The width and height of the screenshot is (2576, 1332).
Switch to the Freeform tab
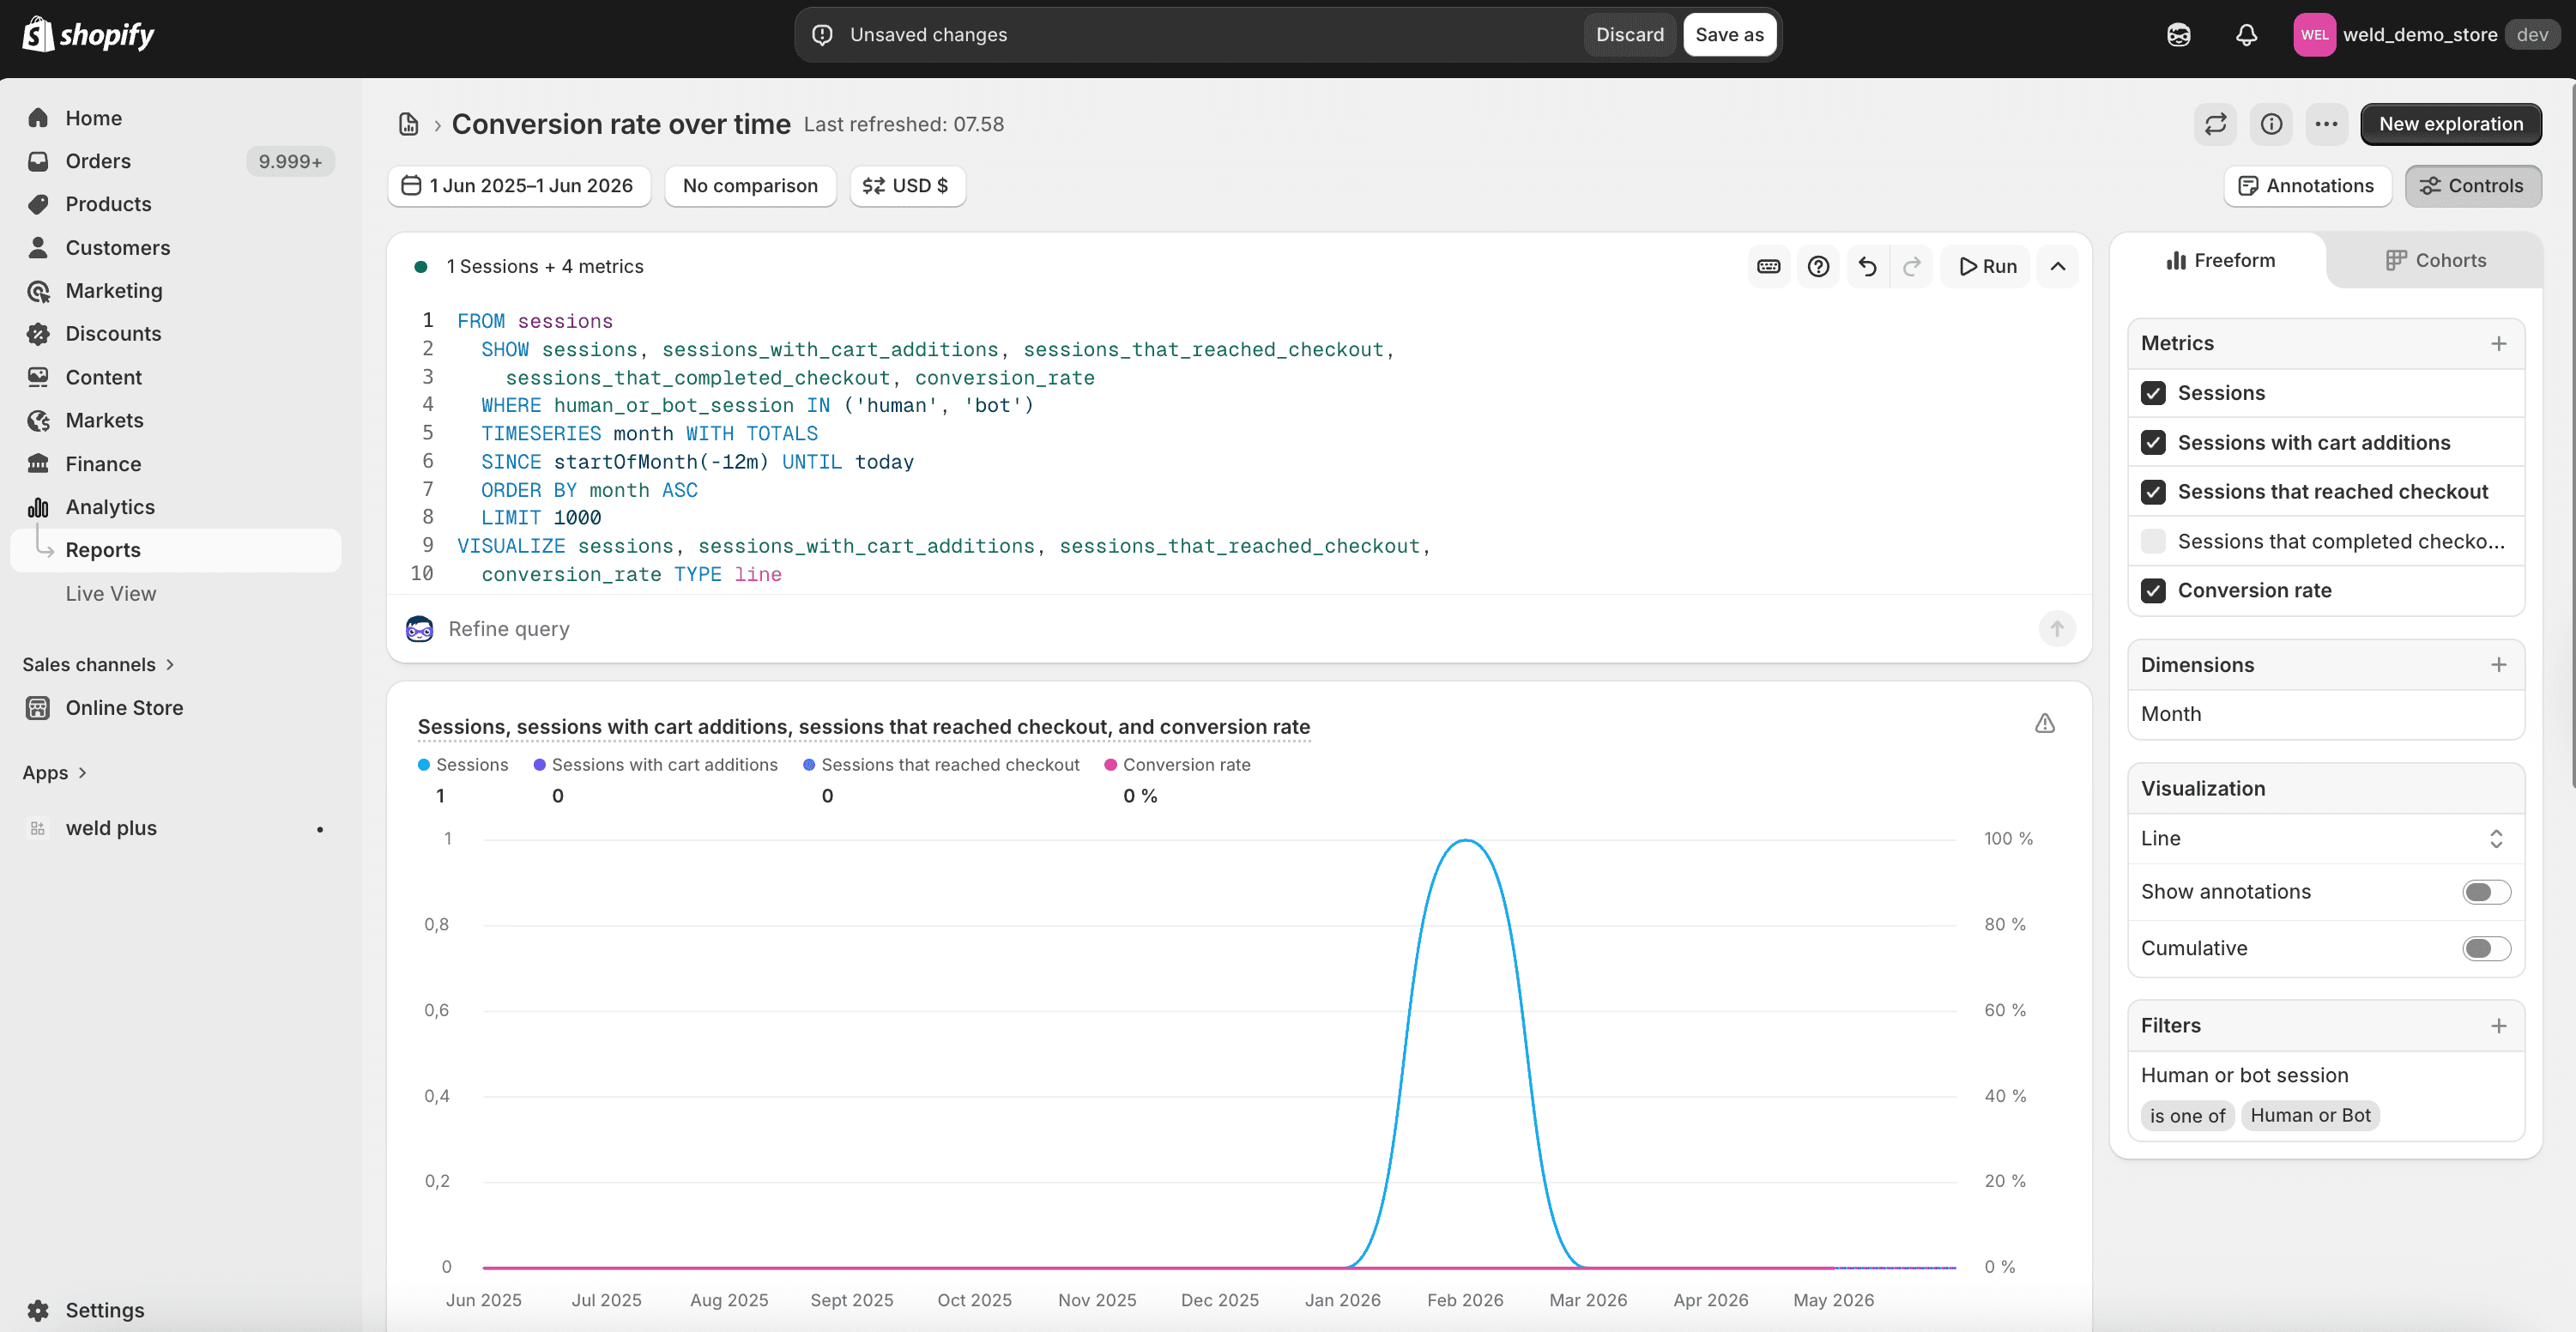point(2220,261)
